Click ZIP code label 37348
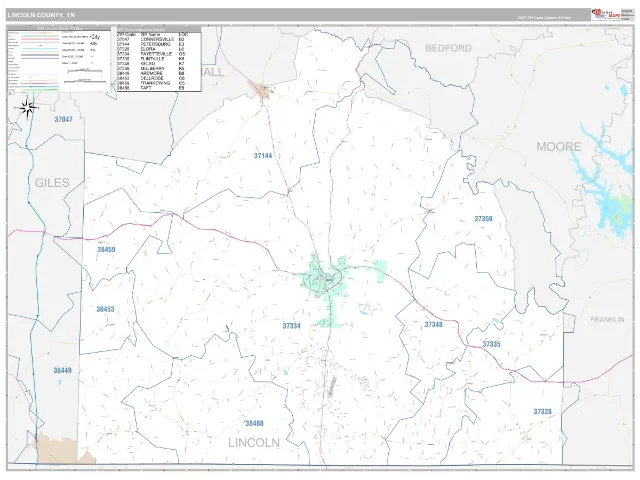640x480 pixels. [433, 324]
